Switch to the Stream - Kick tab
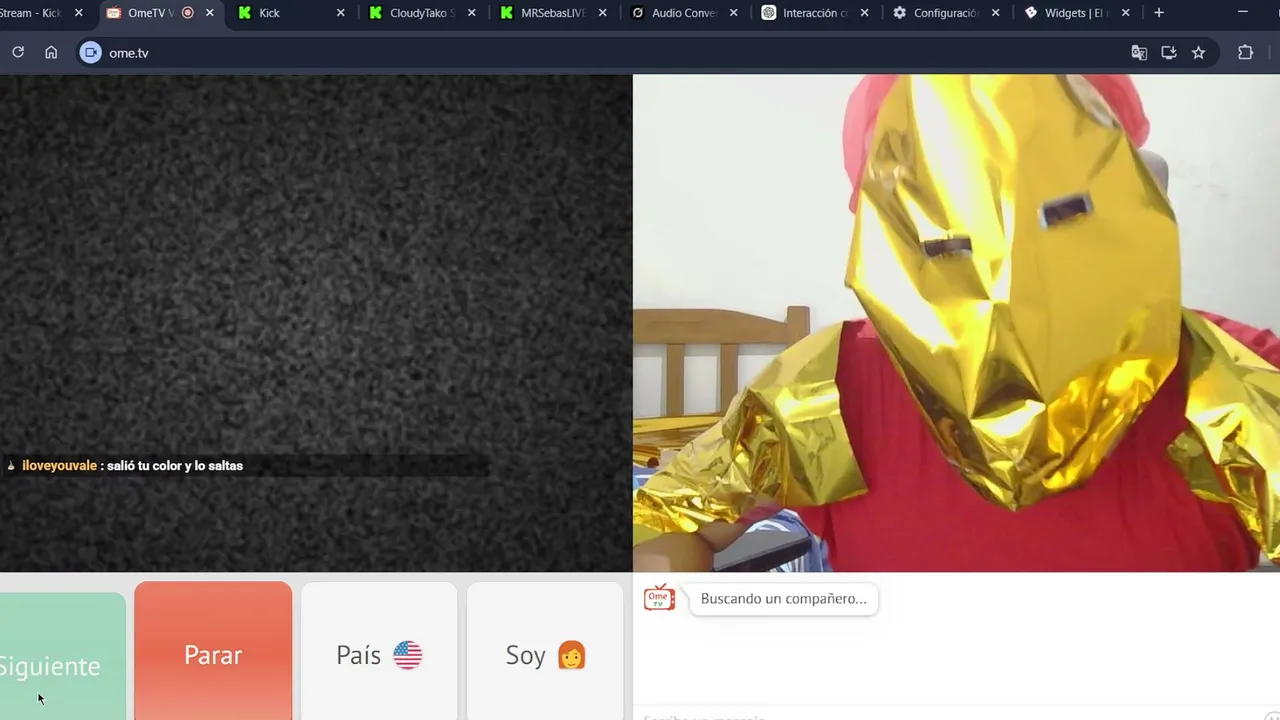Image resolution: width=1280 pixels, height=720 pixels. 40,13
